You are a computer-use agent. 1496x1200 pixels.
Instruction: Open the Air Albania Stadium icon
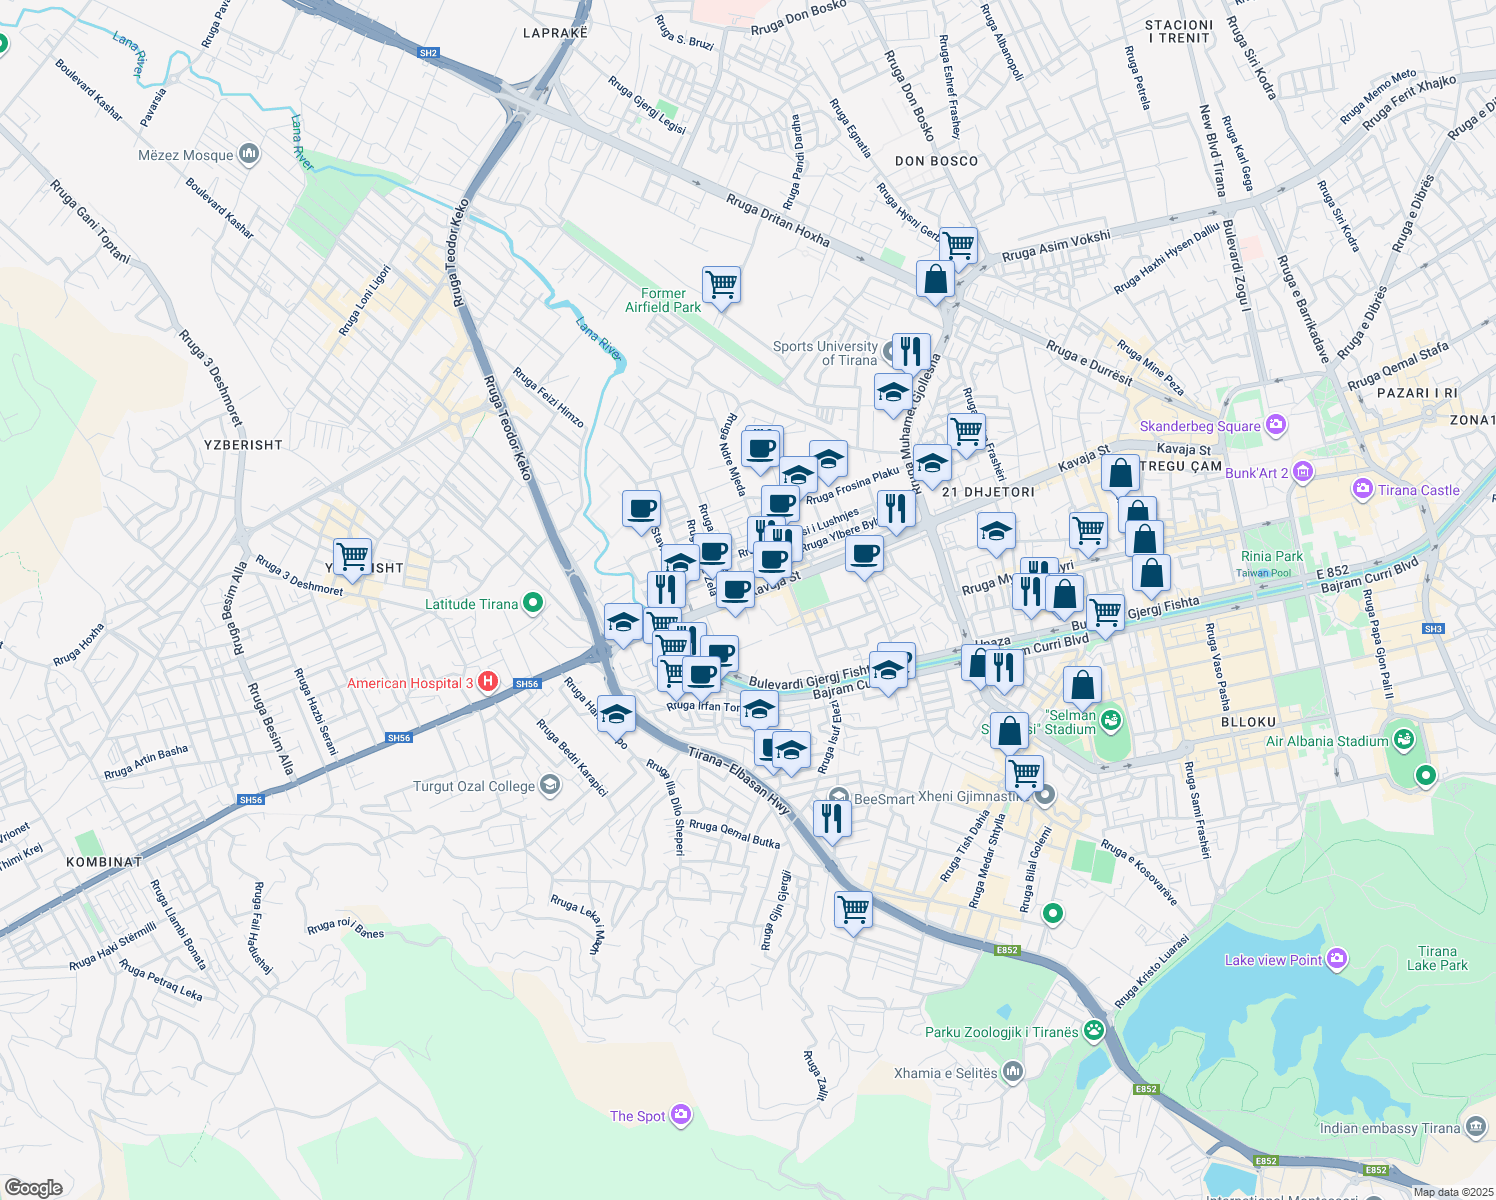(1405, 741)
